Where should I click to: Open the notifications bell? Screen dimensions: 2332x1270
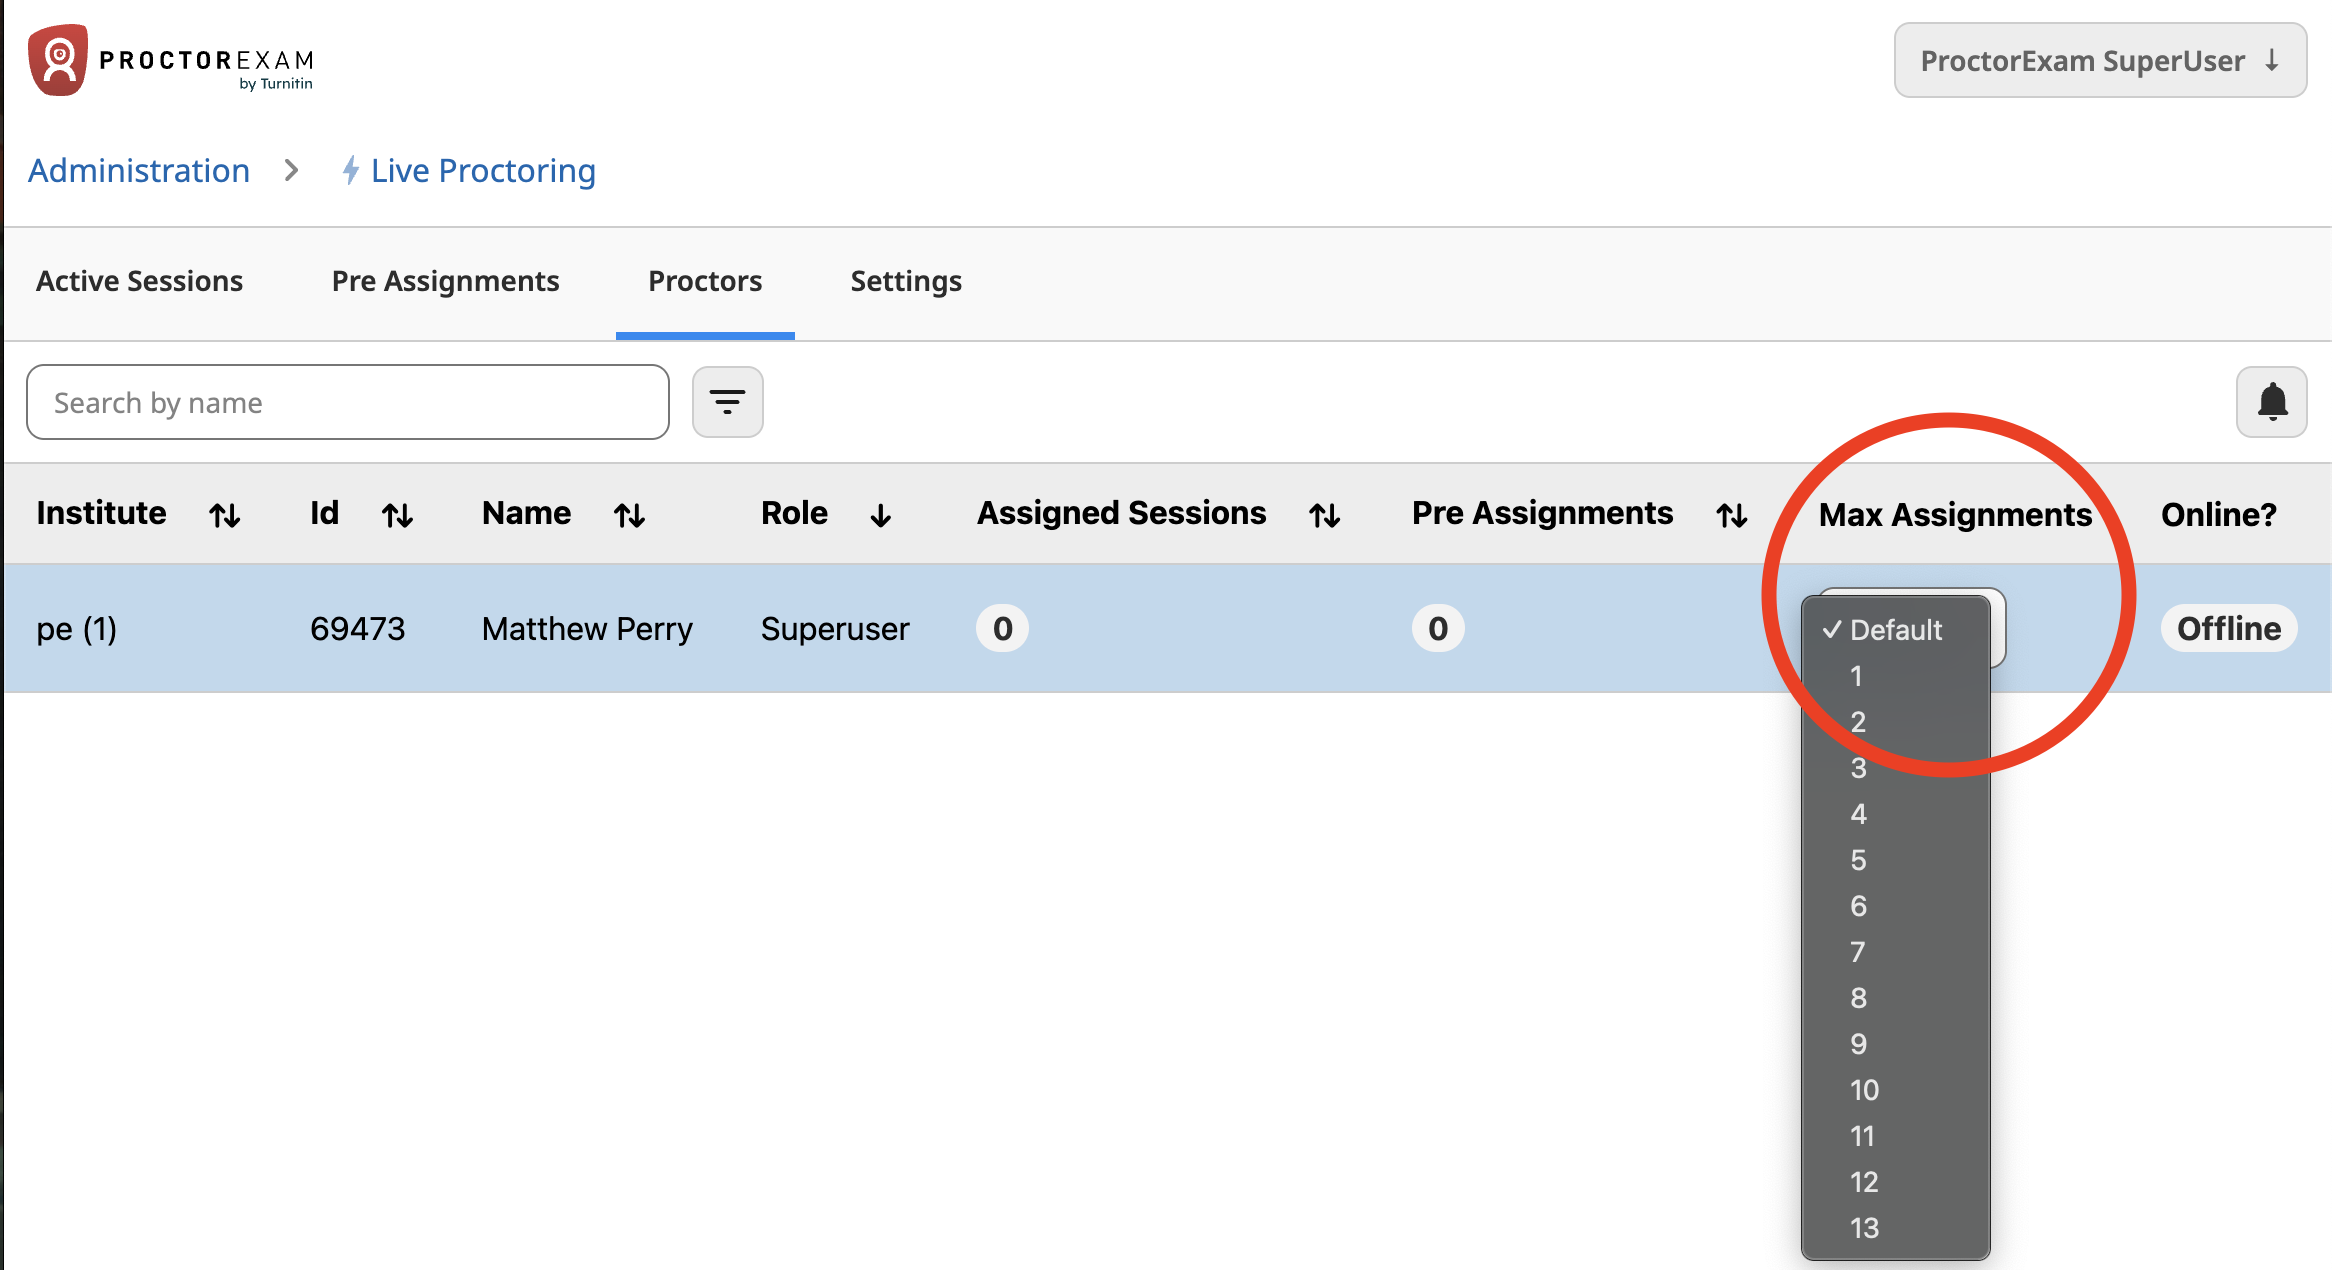(2272, 402)
